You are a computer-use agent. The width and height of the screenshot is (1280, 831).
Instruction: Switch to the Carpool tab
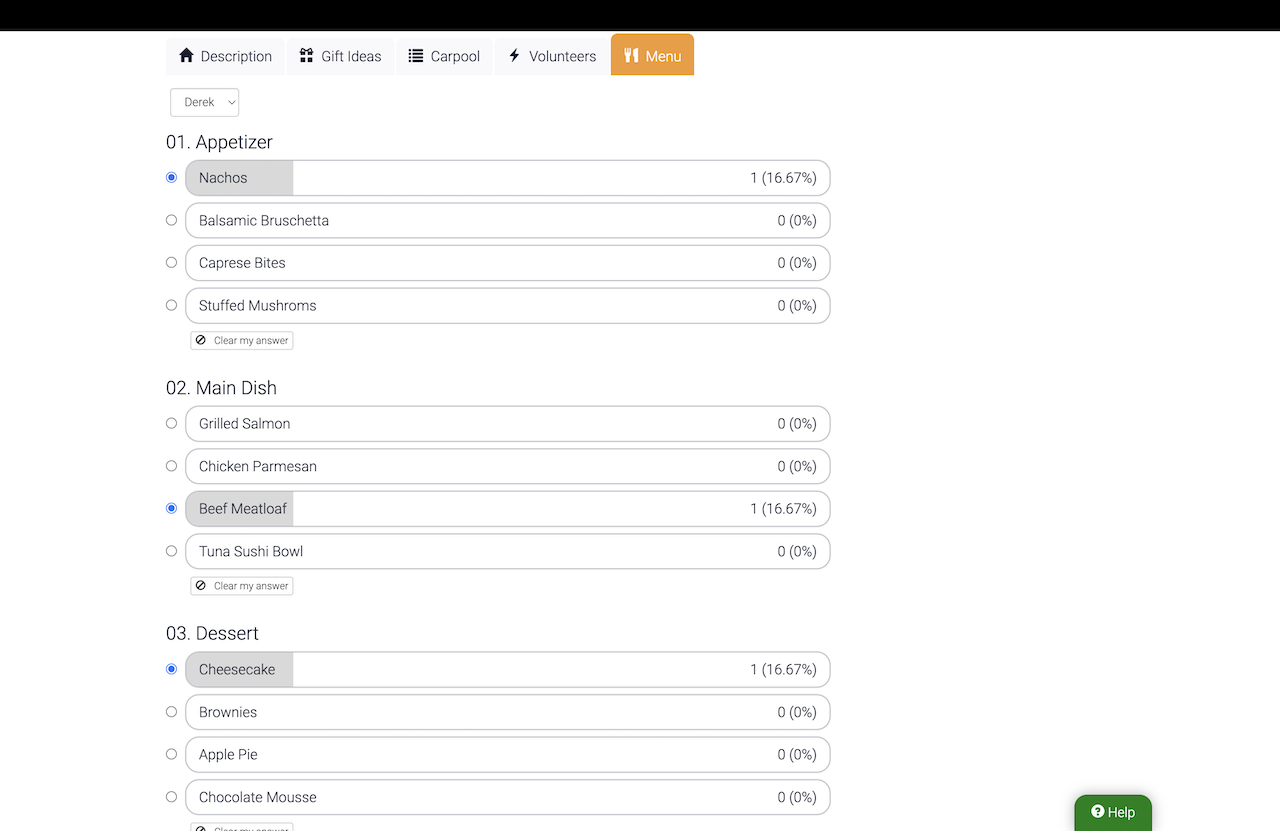point(444,56)
